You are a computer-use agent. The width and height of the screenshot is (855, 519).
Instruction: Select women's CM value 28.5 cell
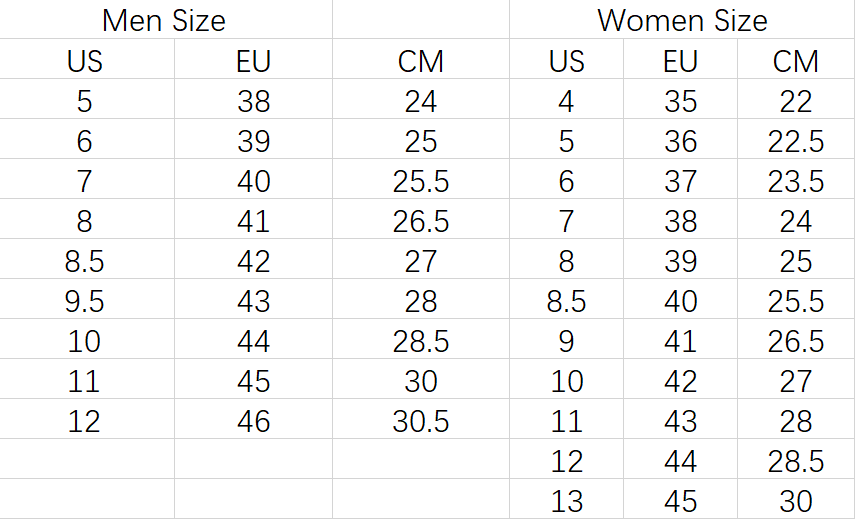[796, 461]
